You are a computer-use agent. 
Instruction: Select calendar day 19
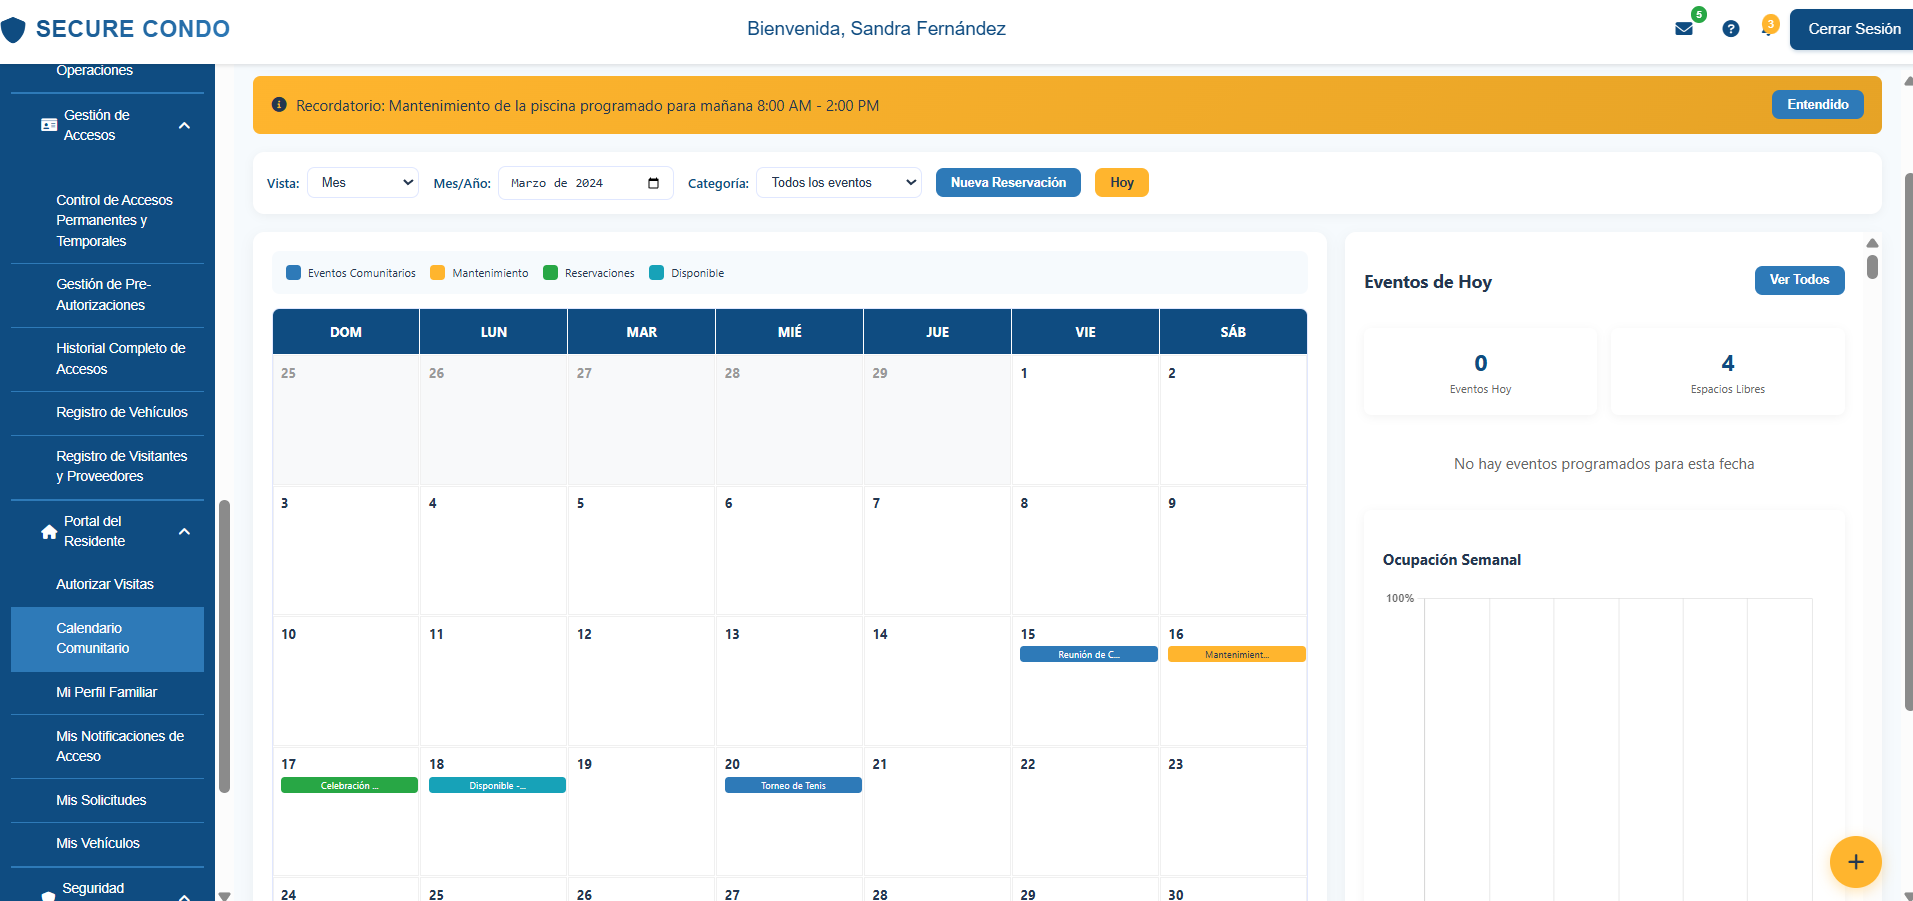pyautogui.click(x=641, y=811)
